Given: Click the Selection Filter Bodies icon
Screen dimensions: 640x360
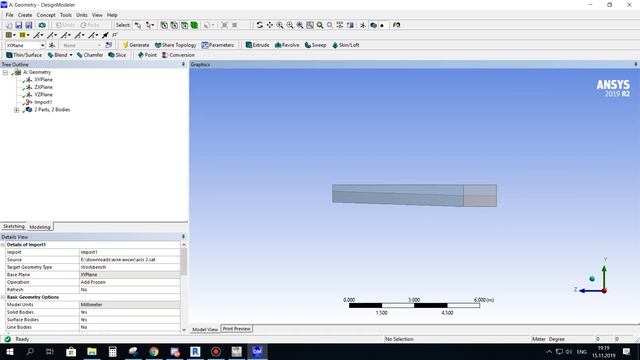Looking at the screenshot, I should pyautogui.click(x=194, y=25).
